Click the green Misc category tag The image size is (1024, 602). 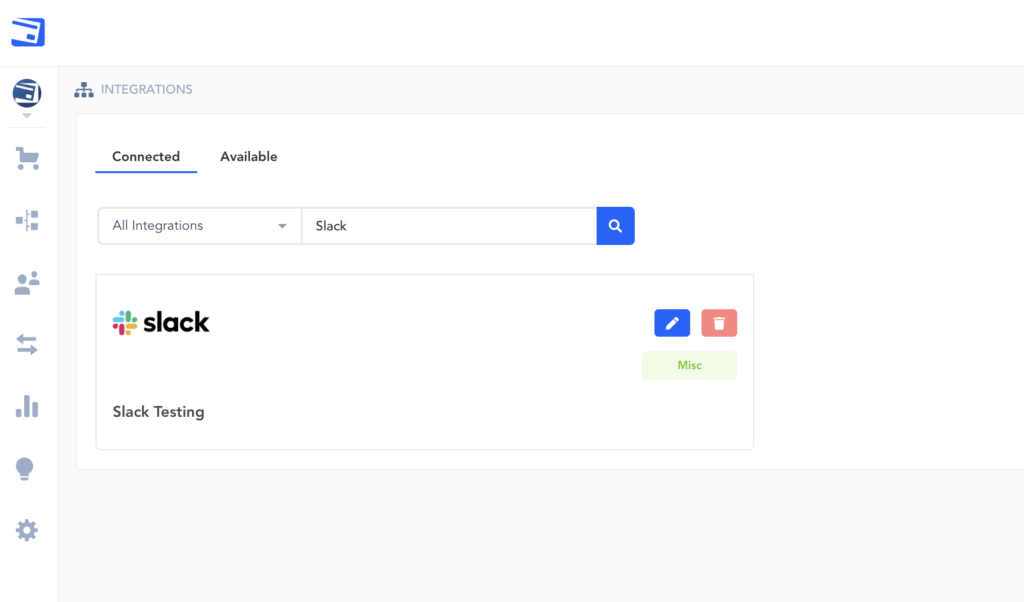(x=689, y=366)
